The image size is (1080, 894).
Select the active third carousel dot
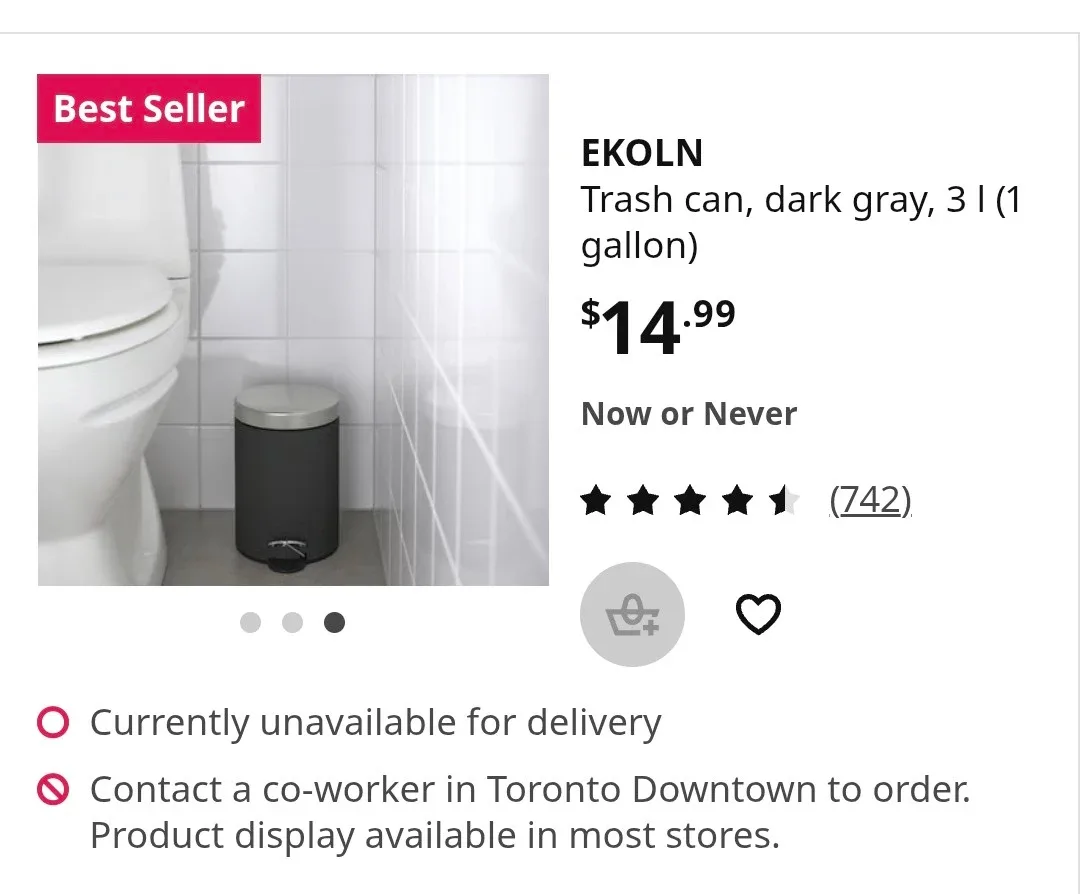coord(336,622)
